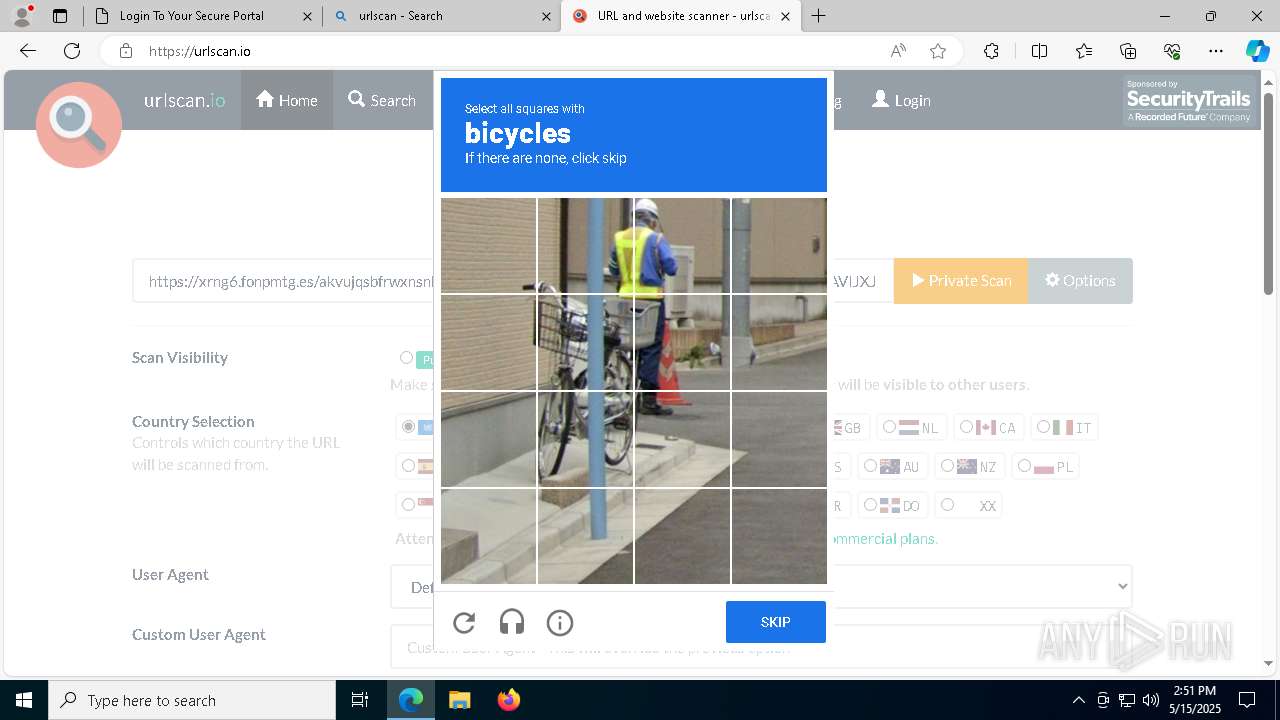Open Tab actions menu icon
Viewport: 1280px width, 720px height.
click(60, 16)
